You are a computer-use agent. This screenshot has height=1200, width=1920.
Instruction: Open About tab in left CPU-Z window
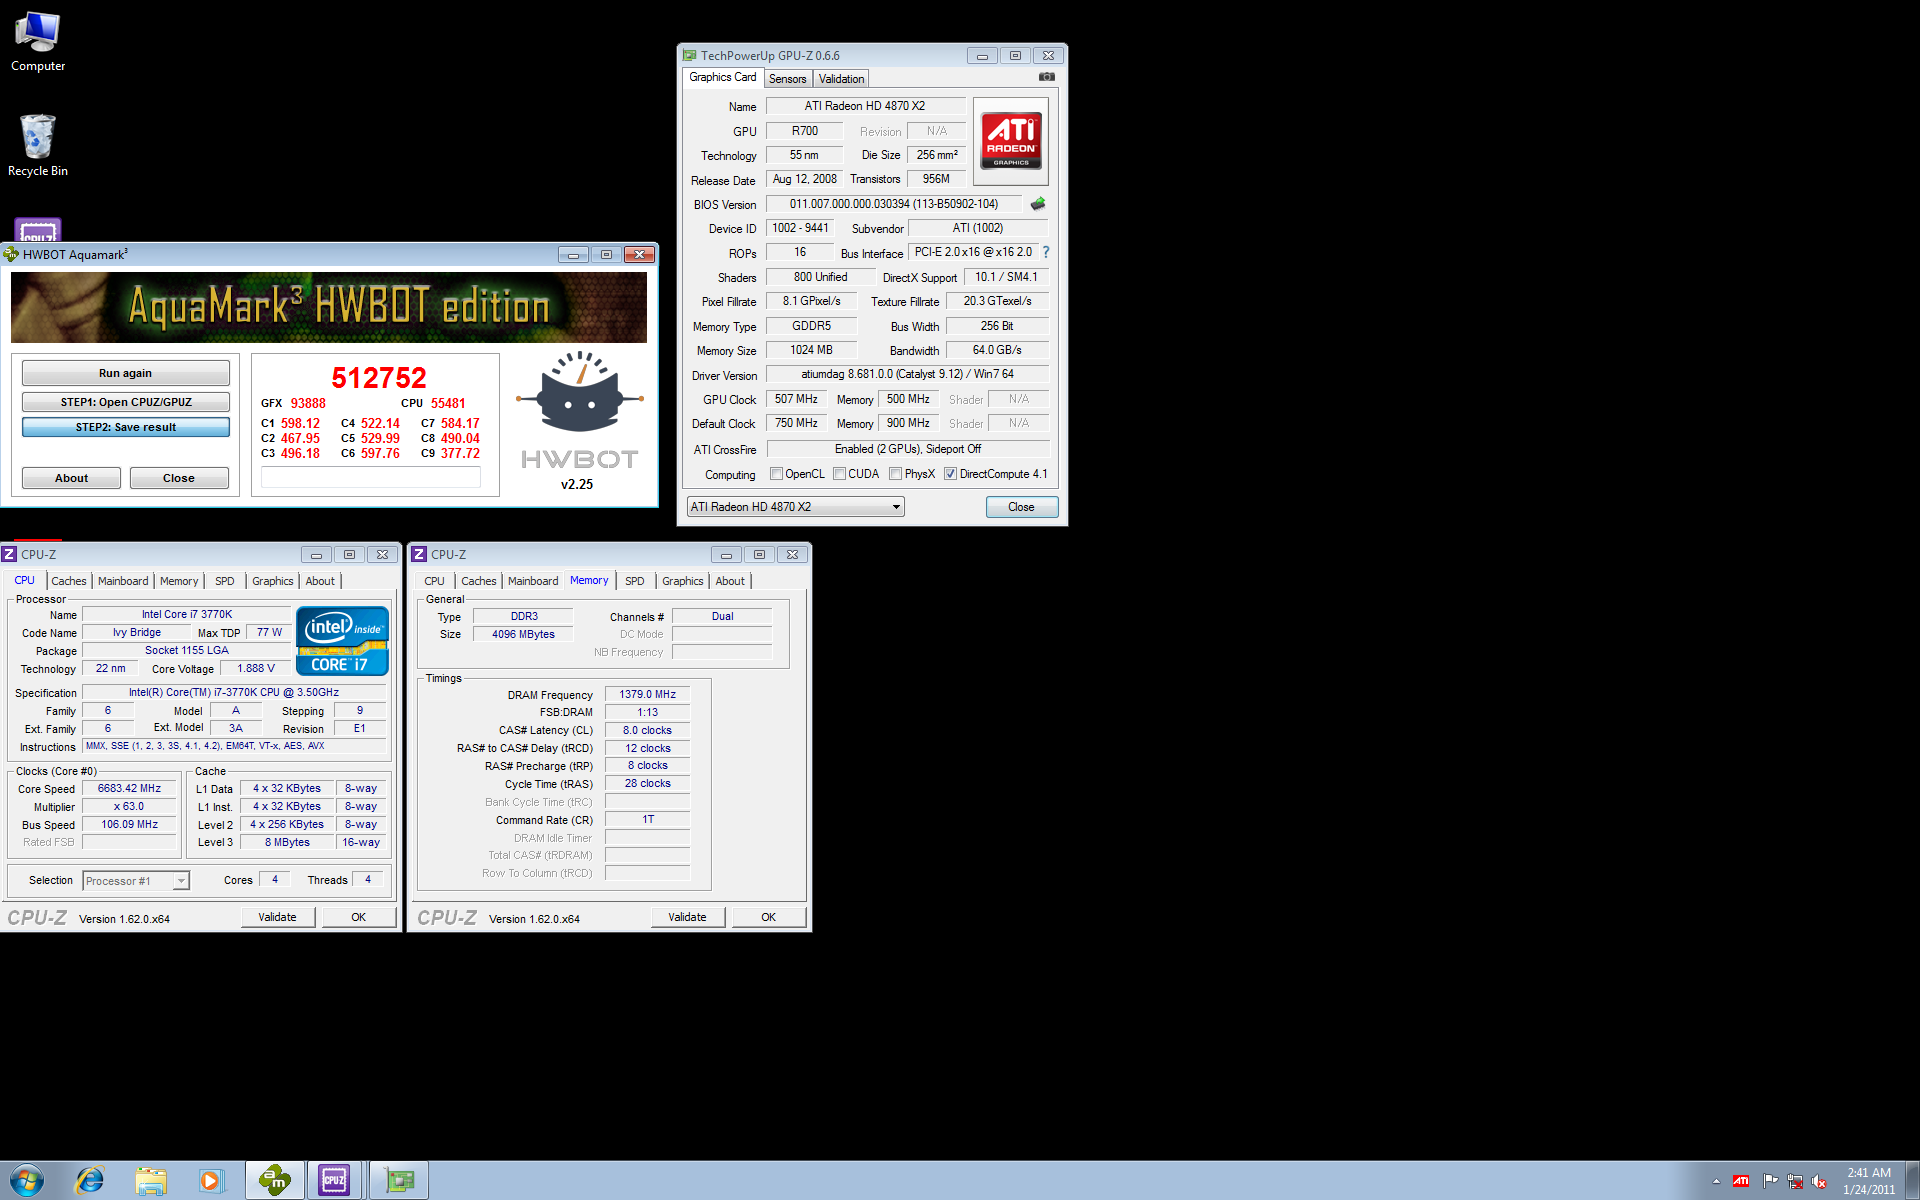(320, 581)
